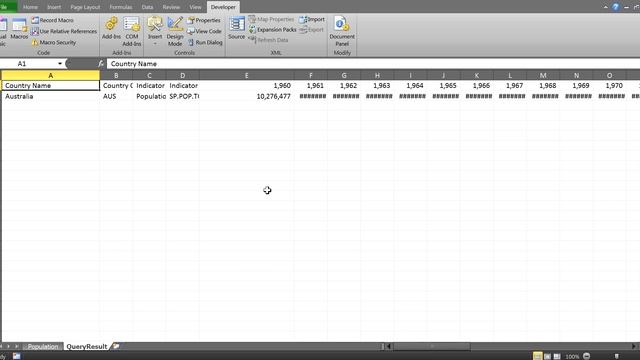This screenshot has height=360, width=640.
Task: Click macro recording icon in status bar
Action: click(16, 356)
